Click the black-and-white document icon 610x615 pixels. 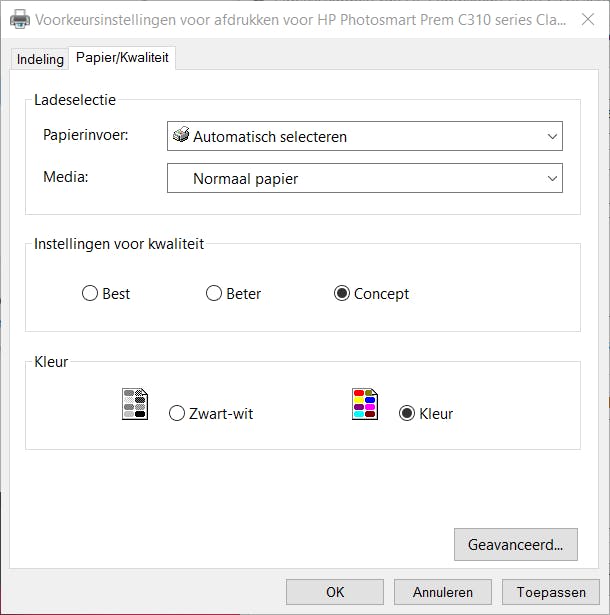point(135,404)
